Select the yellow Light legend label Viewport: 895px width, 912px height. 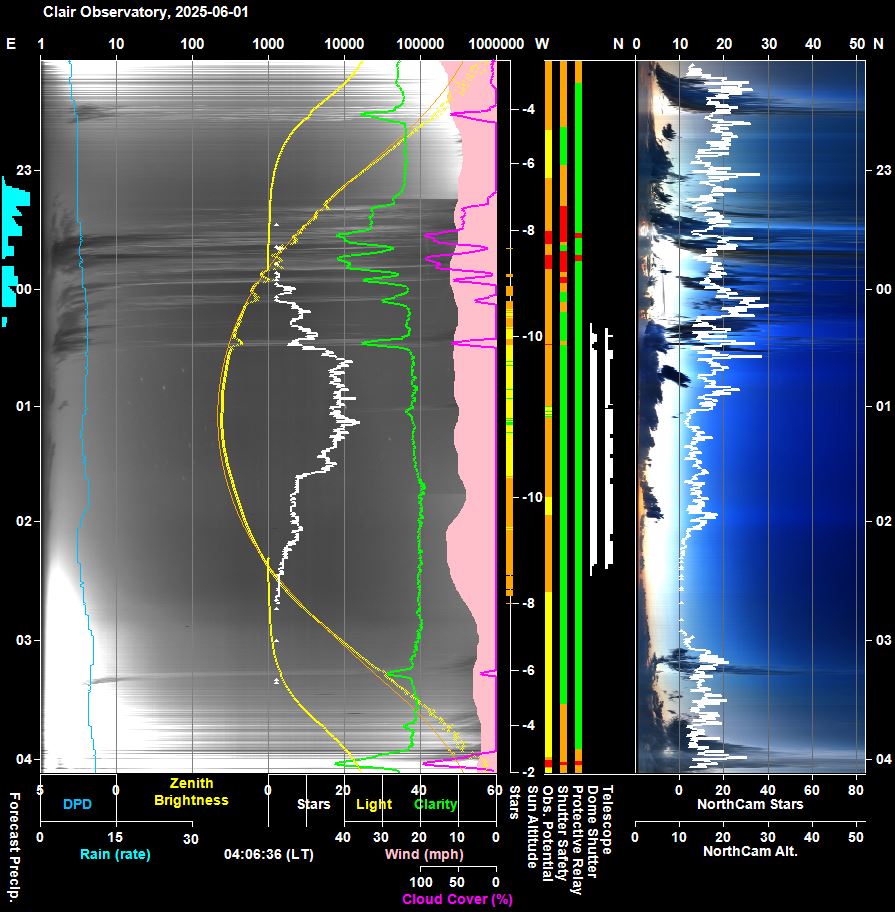(374, 804)
